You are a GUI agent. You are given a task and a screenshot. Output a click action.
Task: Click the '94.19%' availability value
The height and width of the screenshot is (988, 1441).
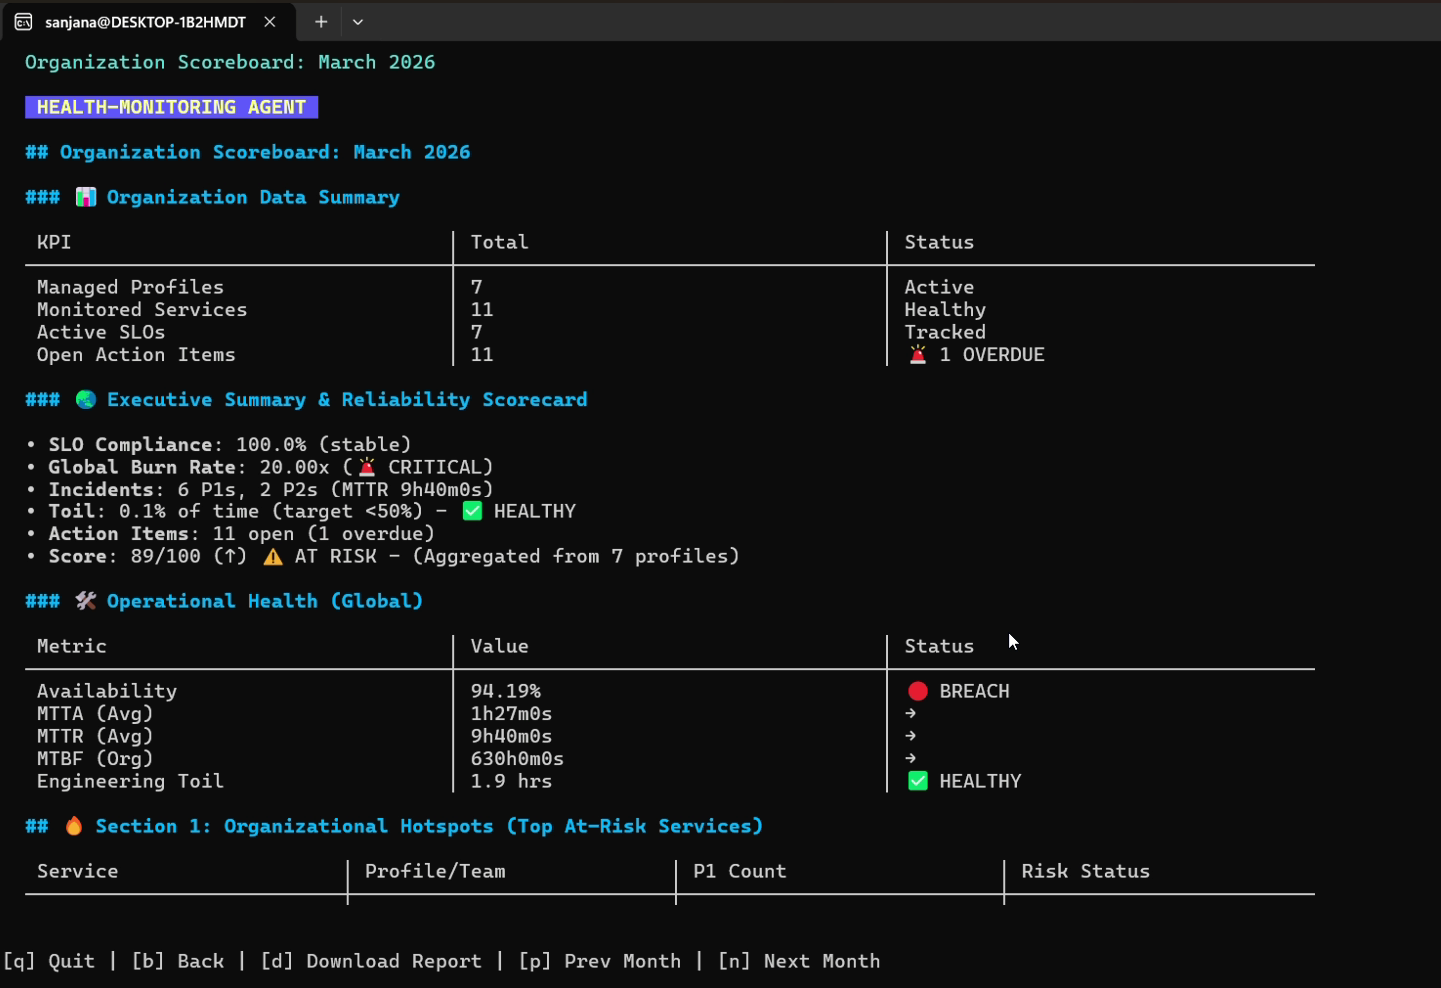[x=506, y=691]
